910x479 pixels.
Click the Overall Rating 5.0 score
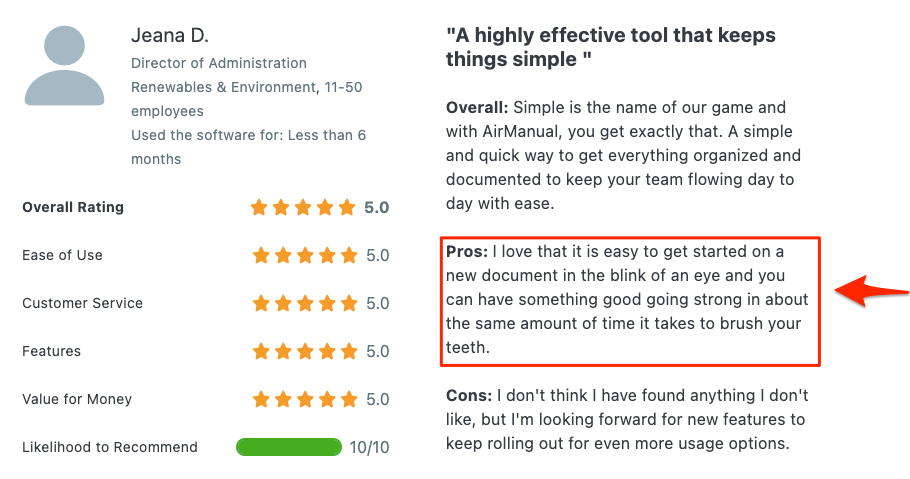[x=377, y=207]
